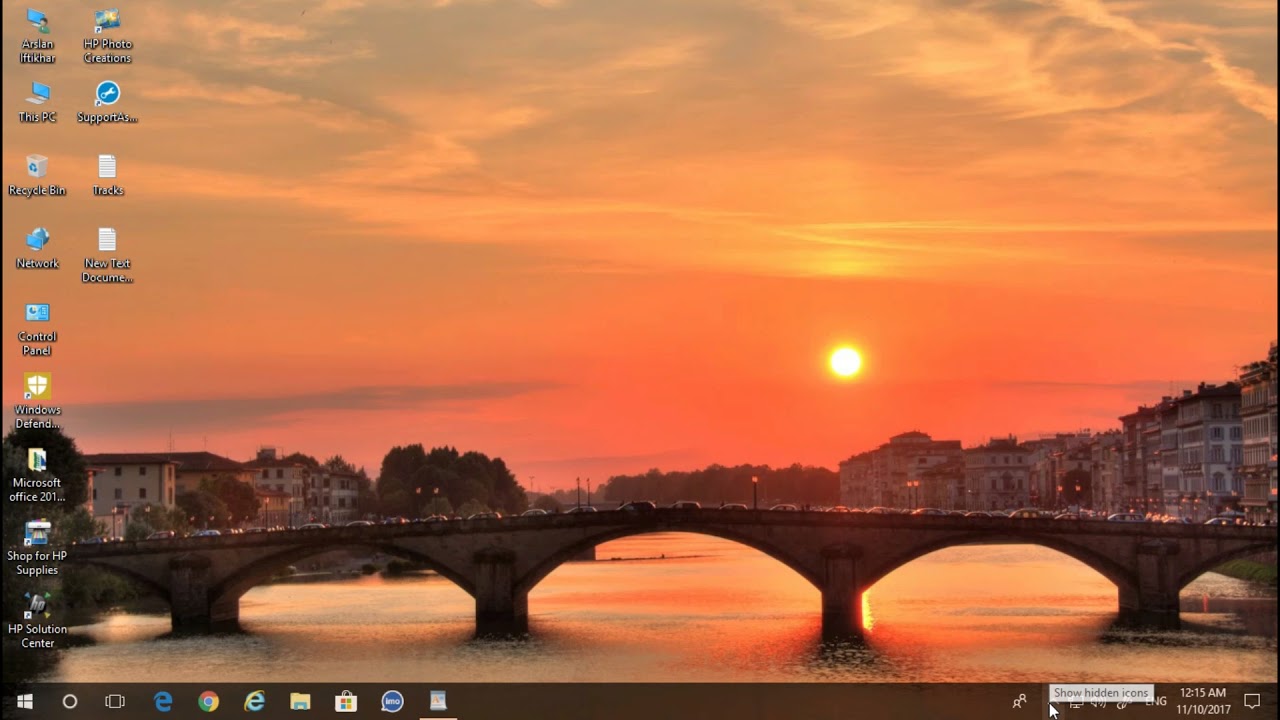Image resolution: width=1280 pixels, height=720 pixels.
Task: Open HP Photo Creations desktop shortcut
Action: point(107,36)
